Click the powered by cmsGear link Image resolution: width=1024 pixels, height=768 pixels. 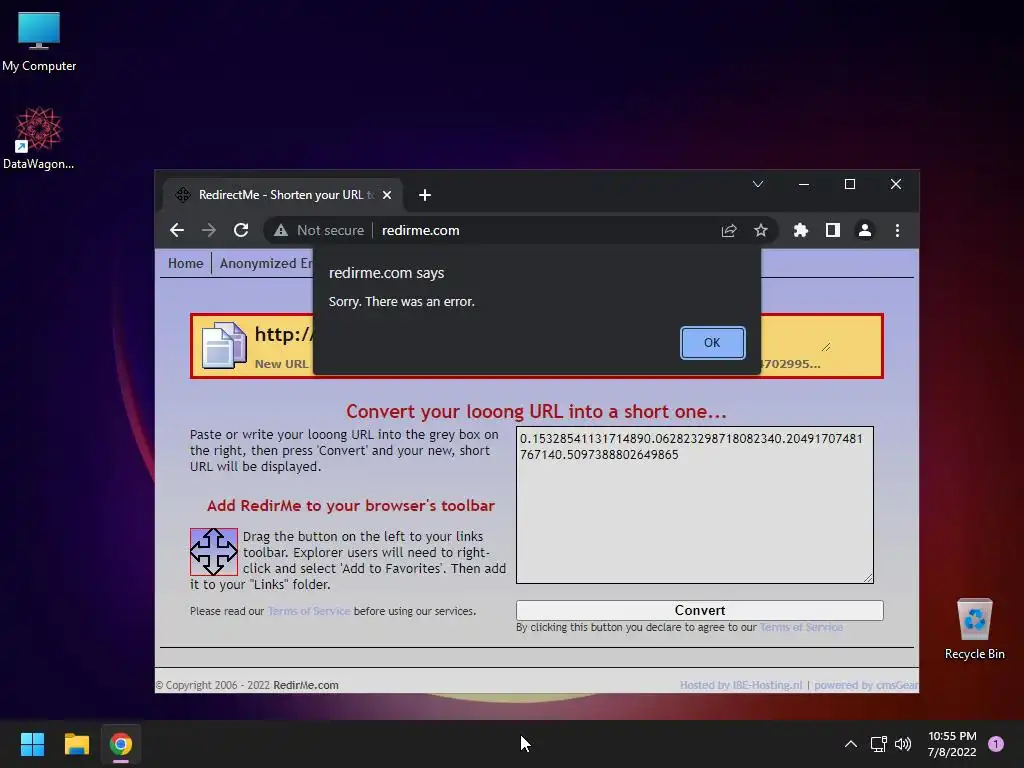866,685
